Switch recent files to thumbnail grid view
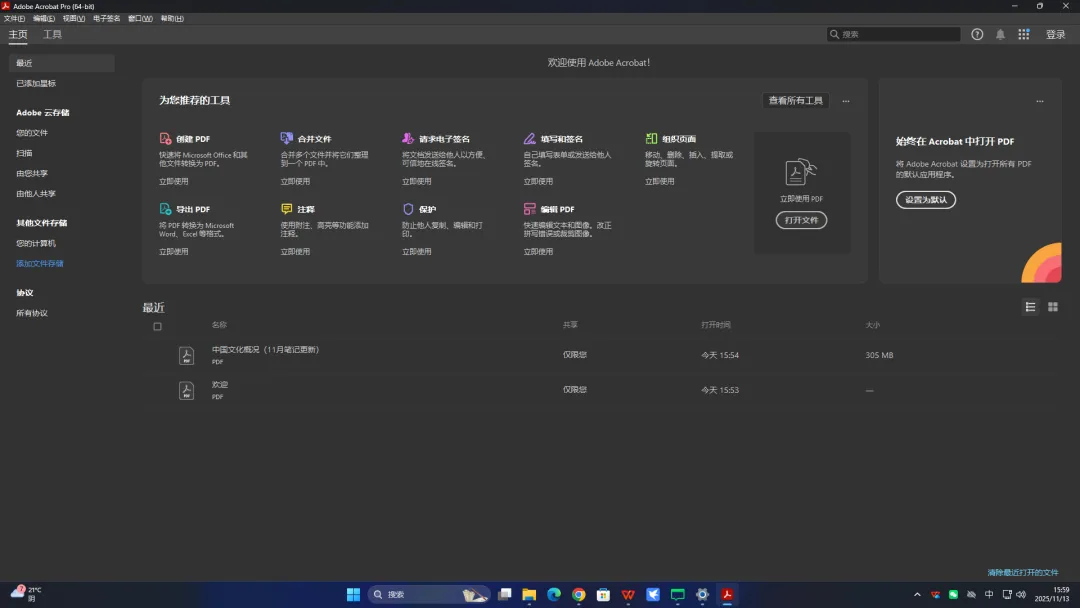 (x=1052, y=307)
